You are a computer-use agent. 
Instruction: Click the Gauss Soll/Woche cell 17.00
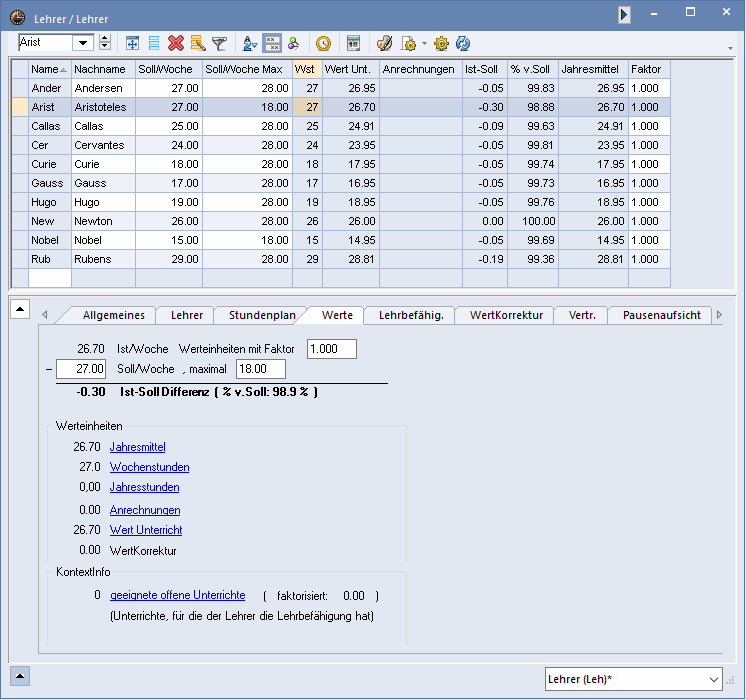[x=169, y=183]
